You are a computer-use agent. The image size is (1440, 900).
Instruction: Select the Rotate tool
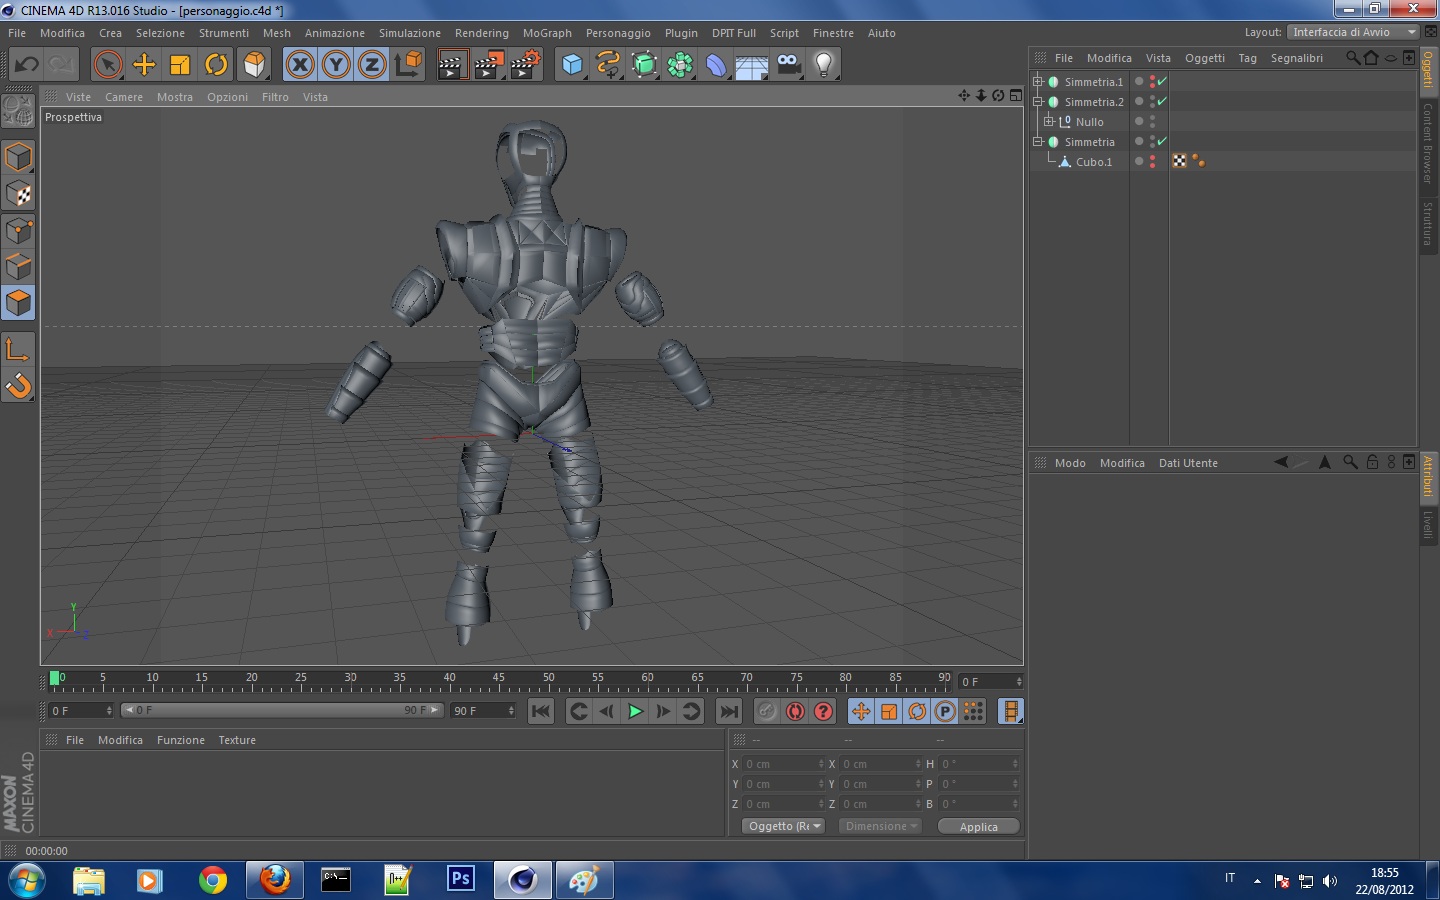coord(216,65)
